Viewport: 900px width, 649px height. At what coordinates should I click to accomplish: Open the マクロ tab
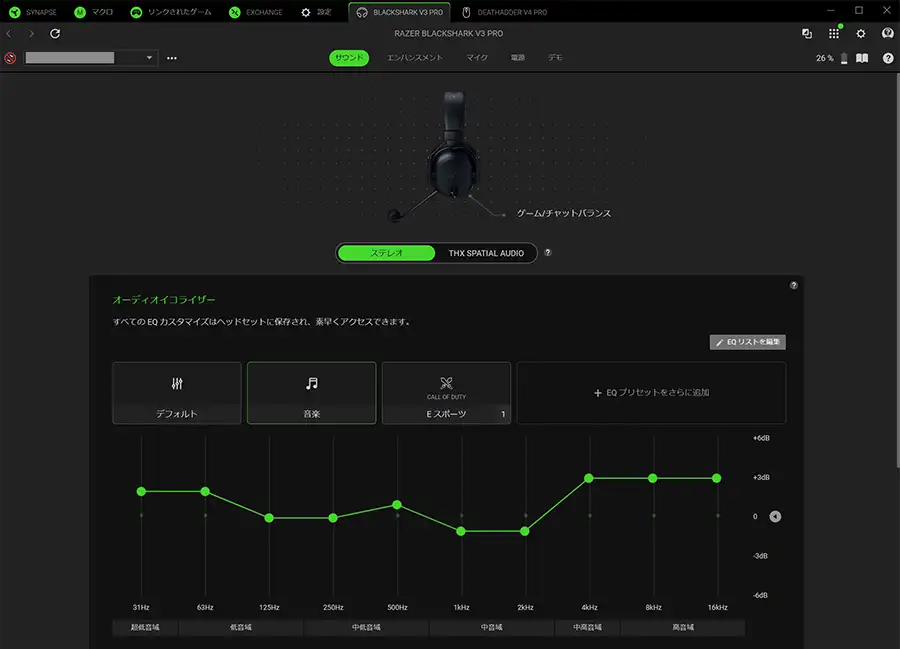click(x=94, y=12)
